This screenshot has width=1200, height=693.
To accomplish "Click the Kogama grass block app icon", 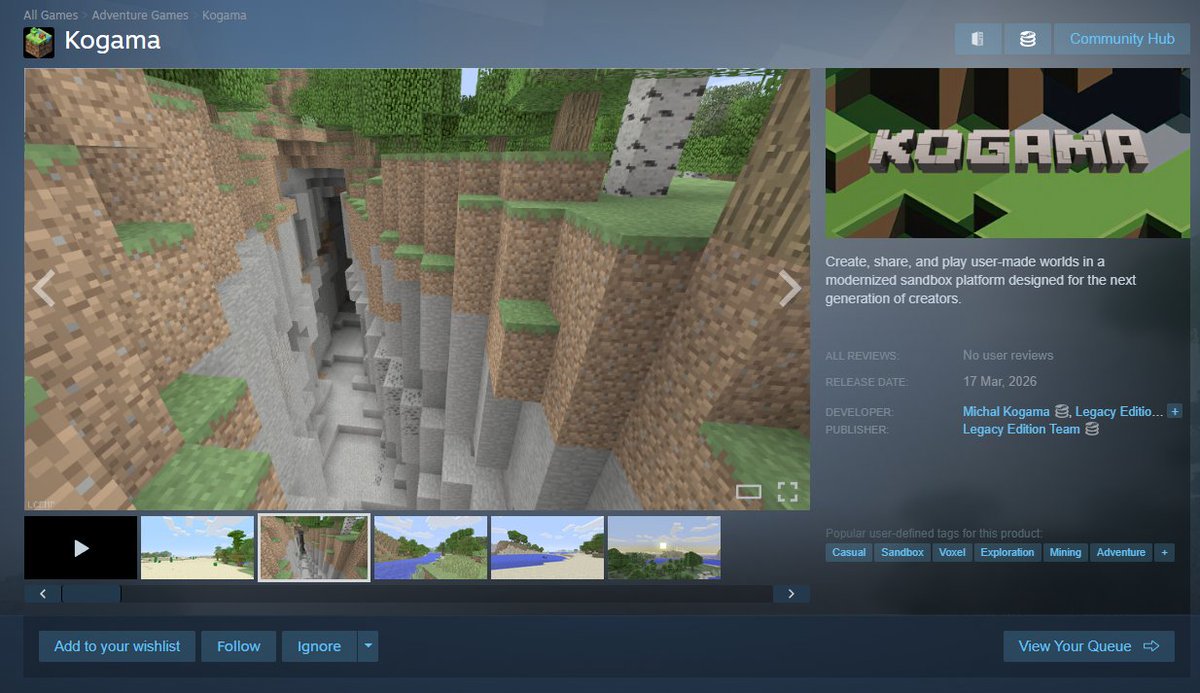I will tap(39, 42).
